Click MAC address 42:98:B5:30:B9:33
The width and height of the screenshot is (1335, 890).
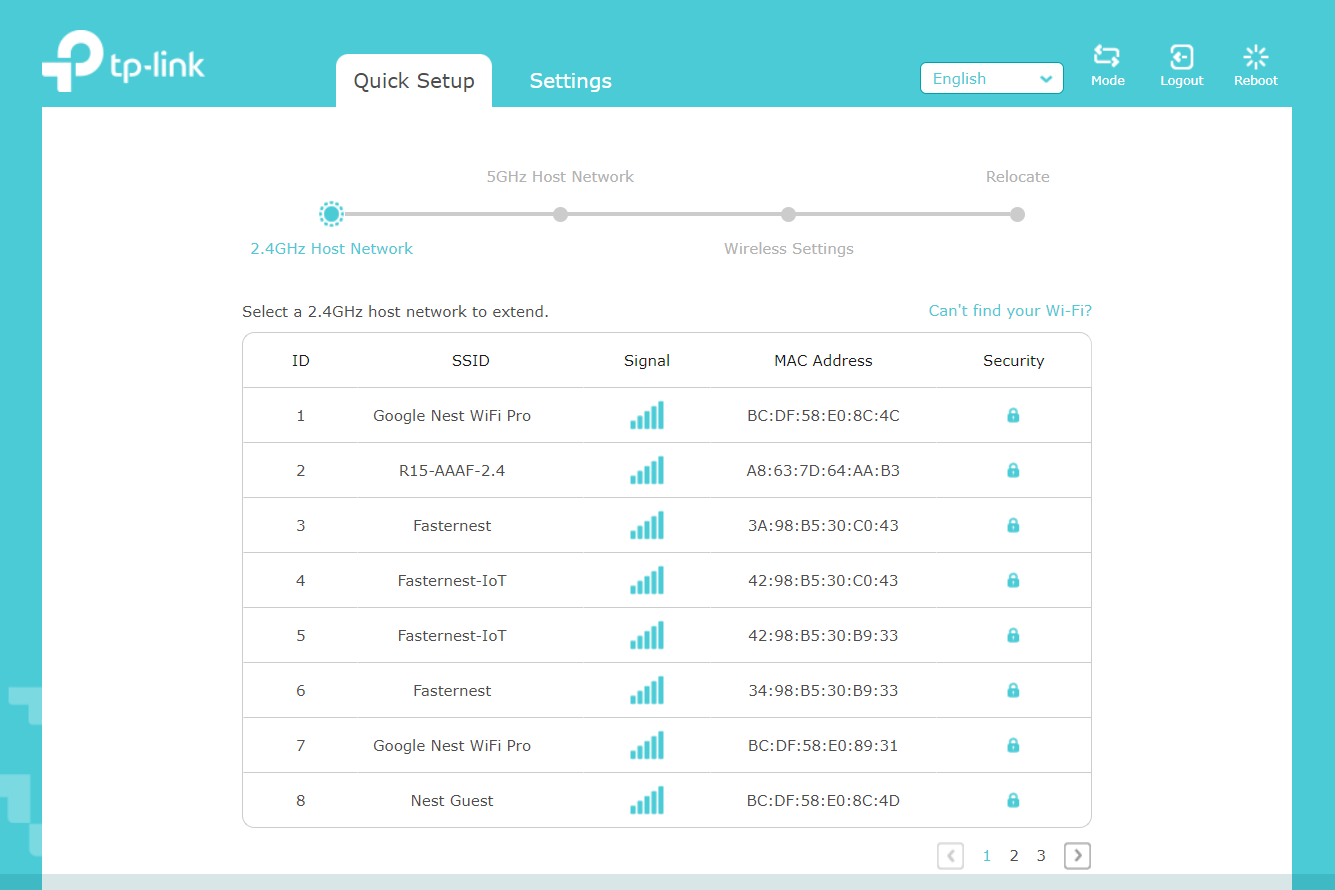(x=823, y=635)
